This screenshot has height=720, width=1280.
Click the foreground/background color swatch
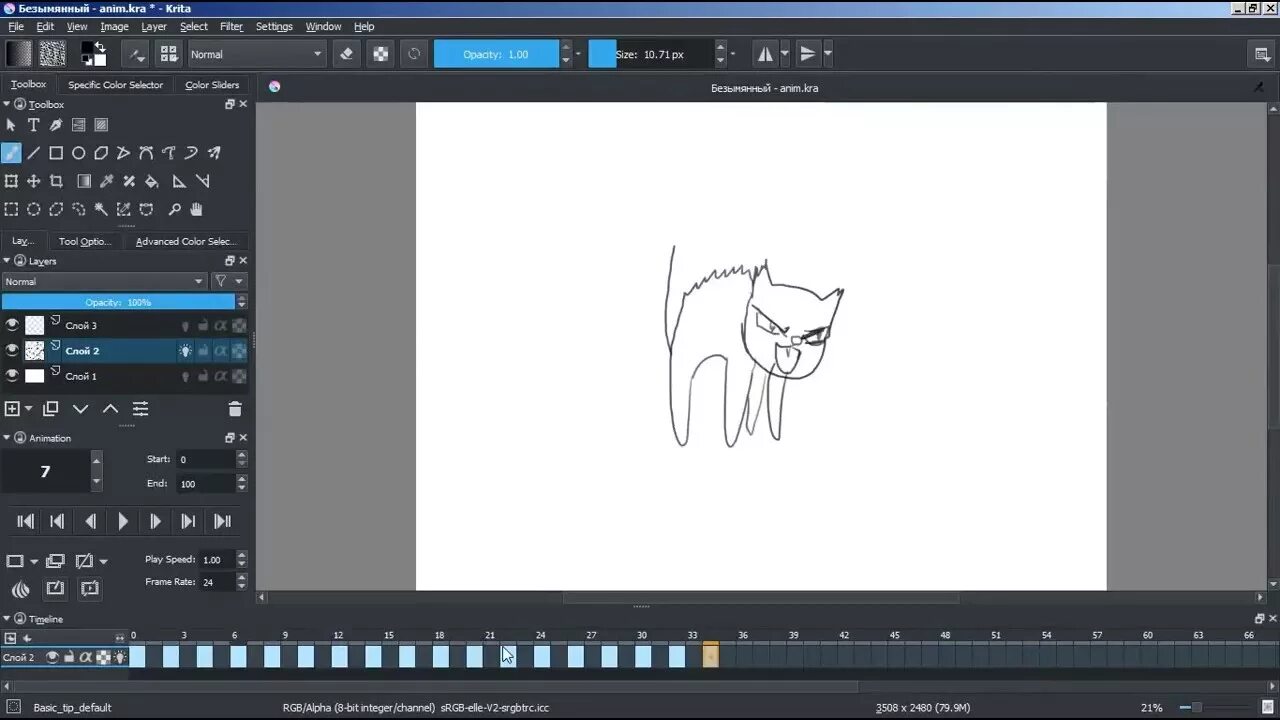click(x=93, y=54)
